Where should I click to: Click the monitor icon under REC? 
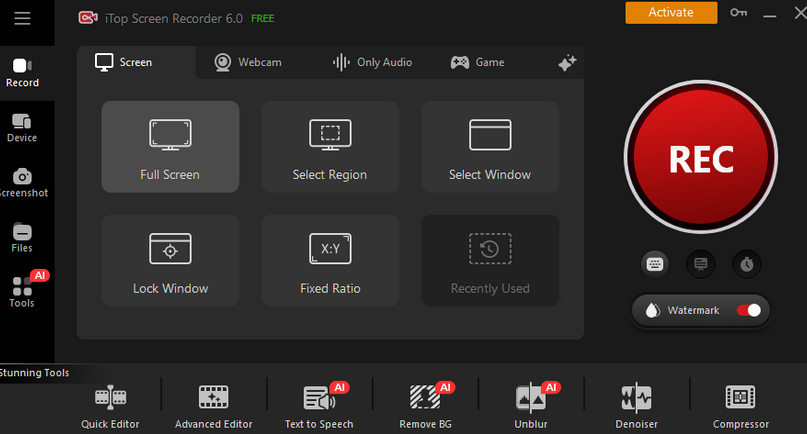[x=701, y=264]
